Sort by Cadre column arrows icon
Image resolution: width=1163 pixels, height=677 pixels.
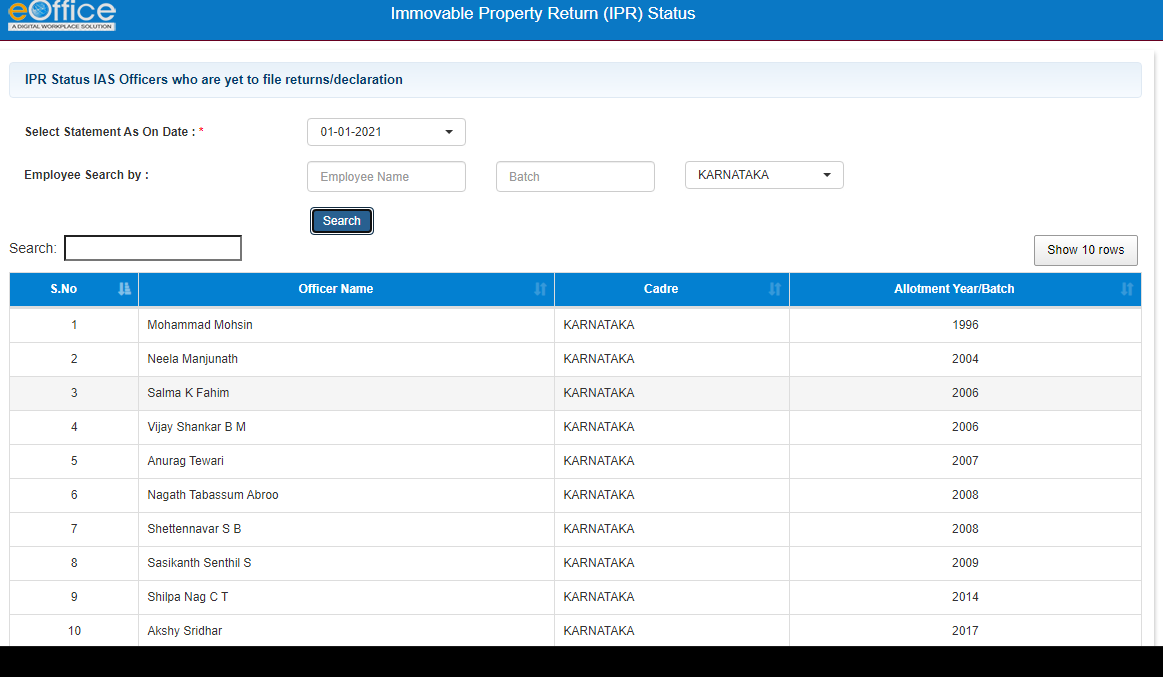pos(775,289)
